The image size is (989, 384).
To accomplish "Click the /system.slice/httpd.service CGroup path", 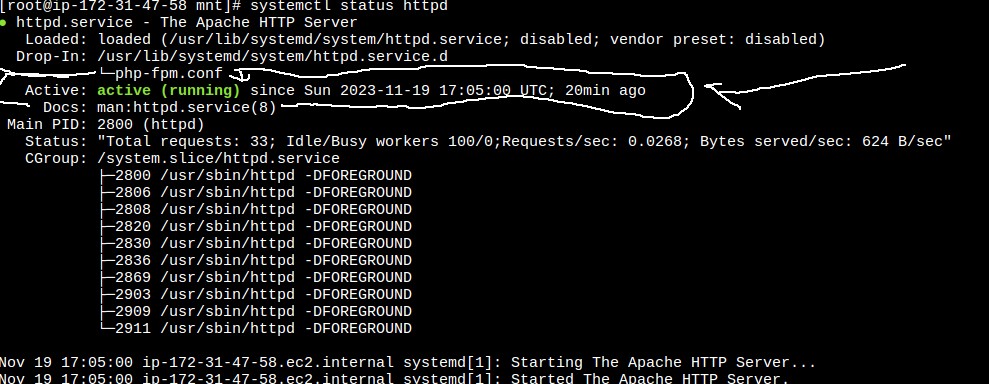I will pyautogui.click(x=218, y=158).
